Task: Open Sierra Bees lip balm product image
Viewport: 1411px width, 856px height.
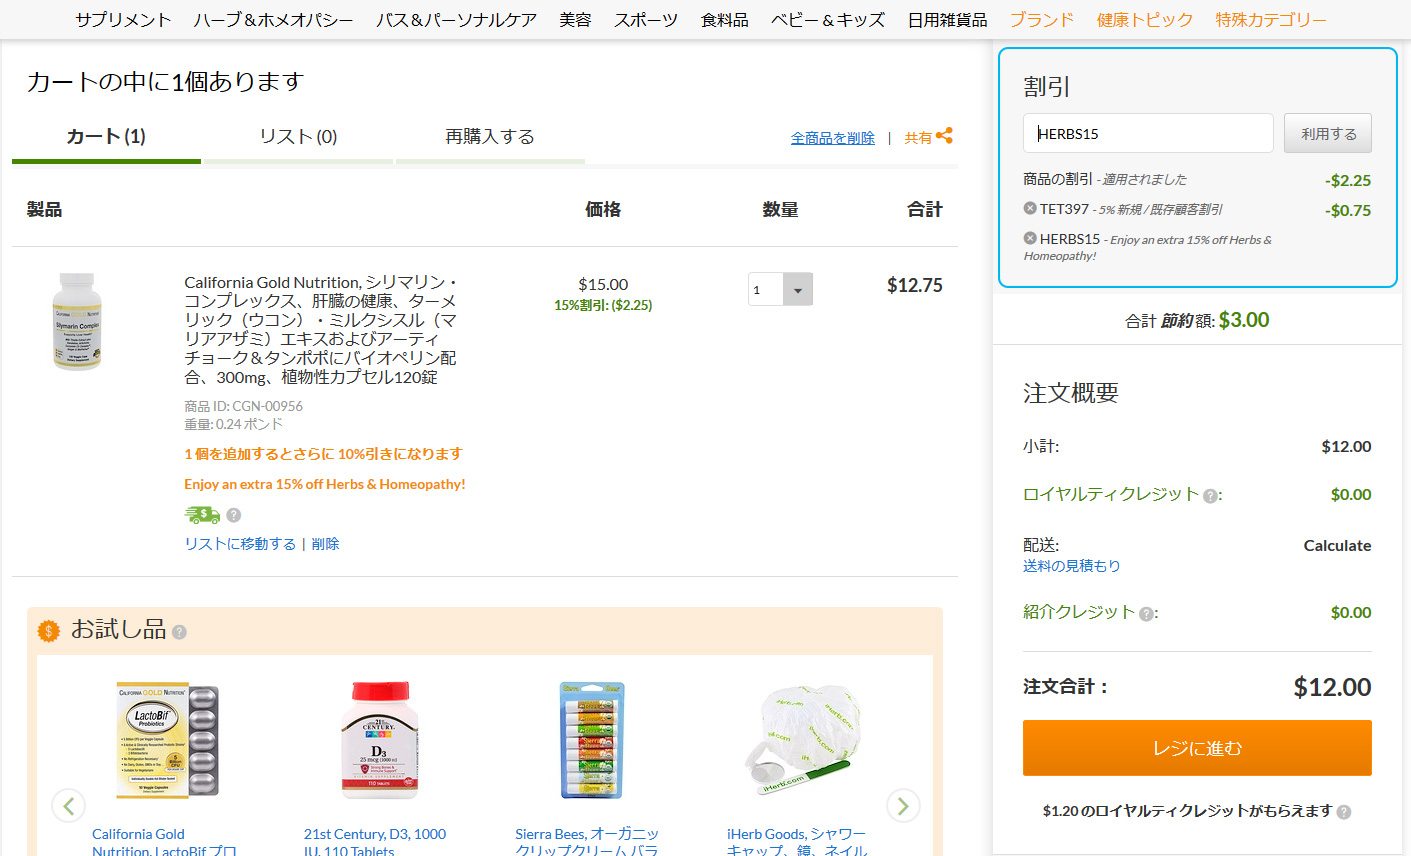Action: click(592, 741)
